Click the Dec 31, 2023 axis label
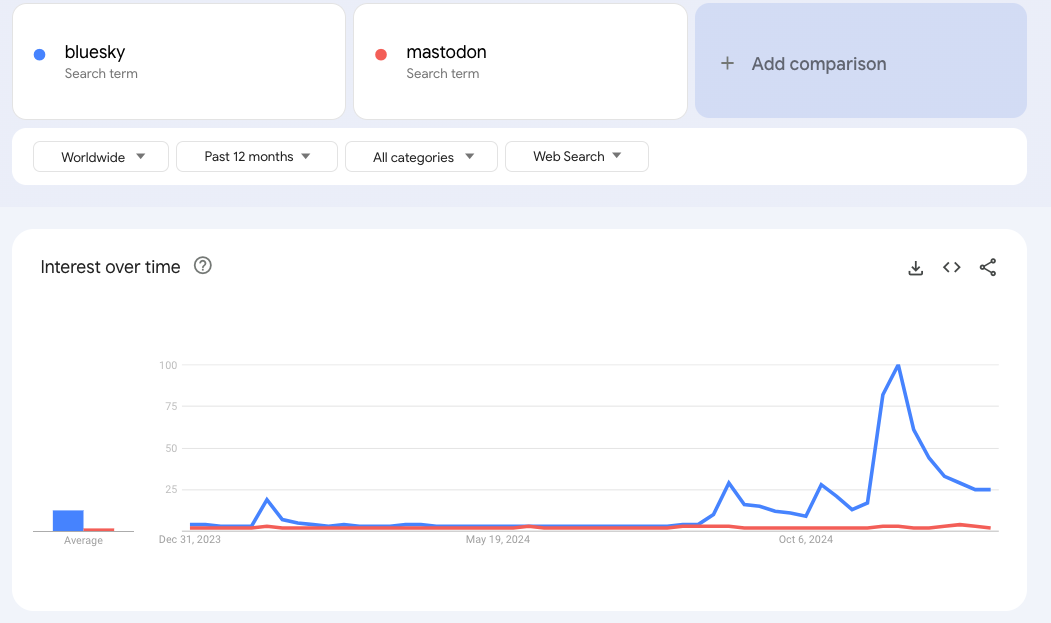Screen dimensions: 1051x623 pyautogui.click(x=190, y=540)
